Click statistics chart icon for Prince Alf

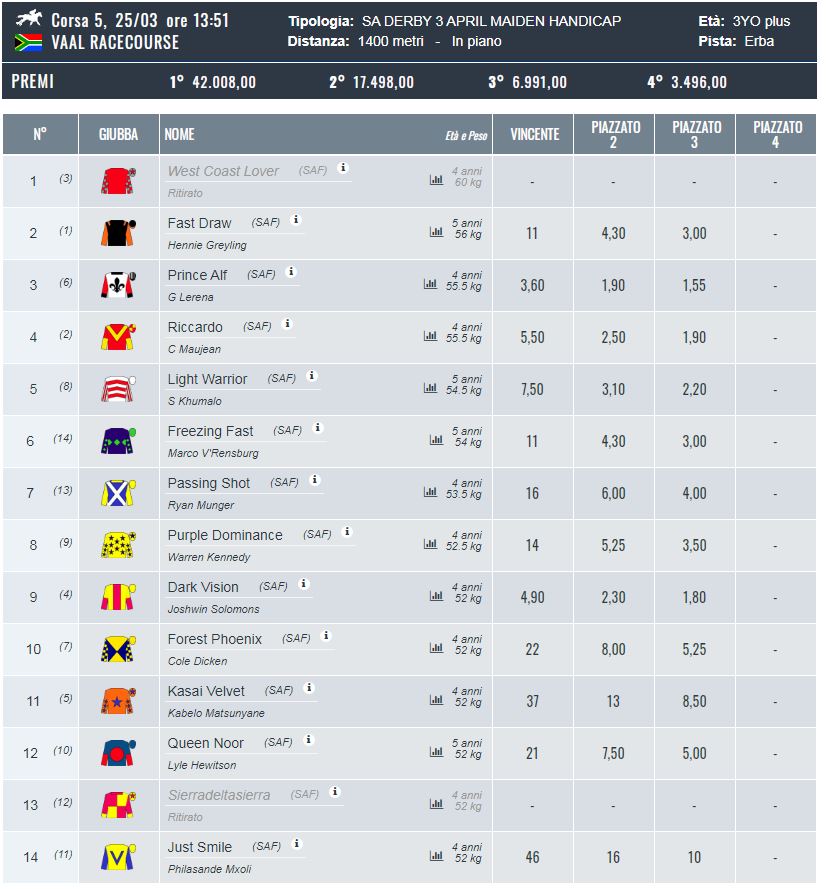[430, 284]
